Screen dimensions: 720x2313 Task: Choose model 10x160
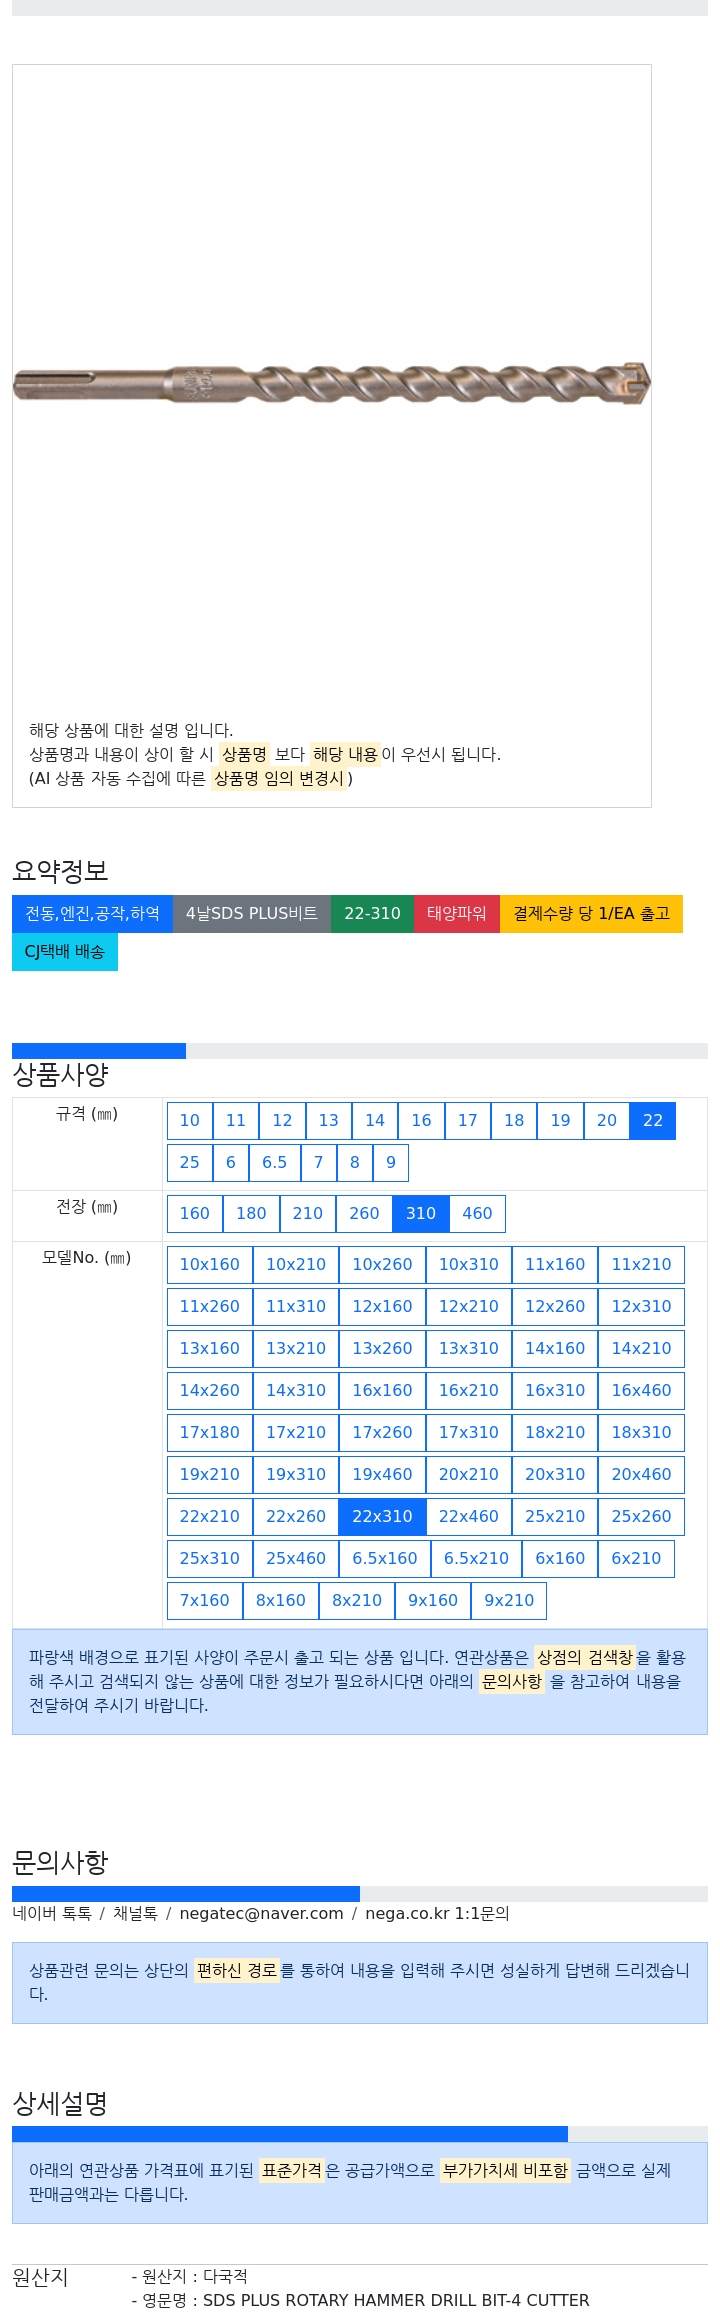tap(210, 1264)
